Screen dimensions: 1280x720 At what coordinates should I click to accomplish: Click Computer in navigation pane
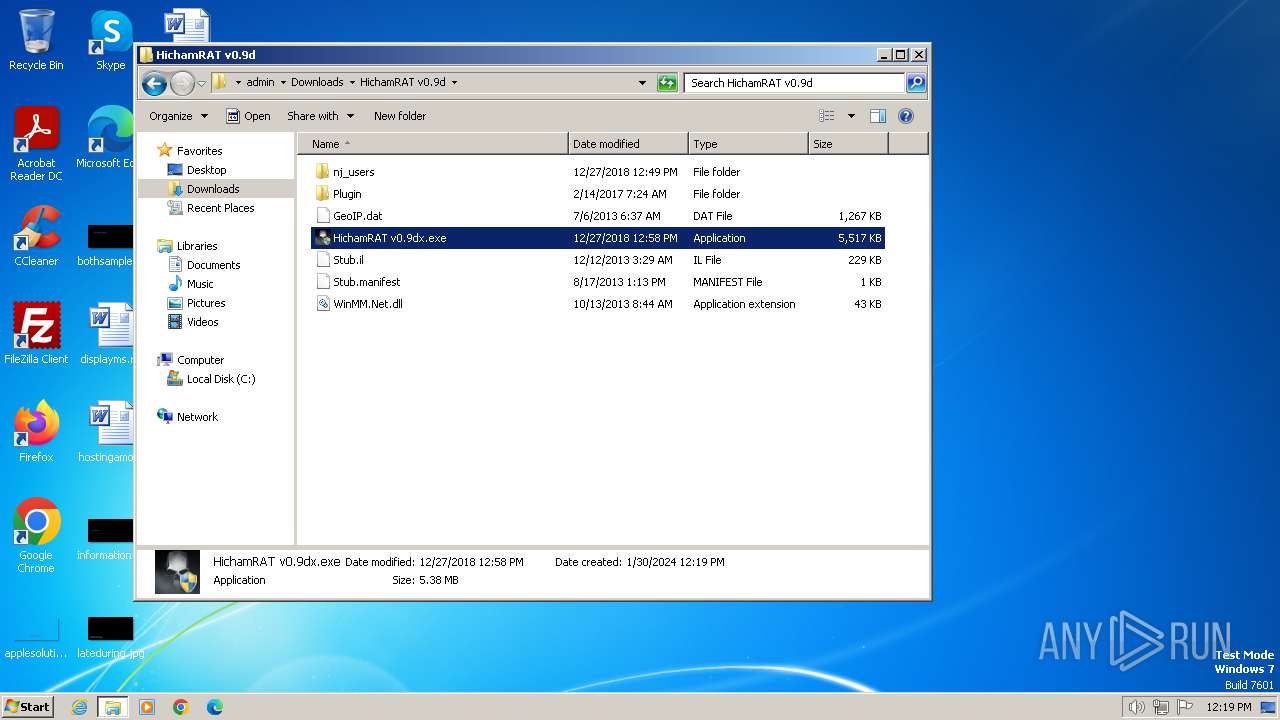click(200, 360)
